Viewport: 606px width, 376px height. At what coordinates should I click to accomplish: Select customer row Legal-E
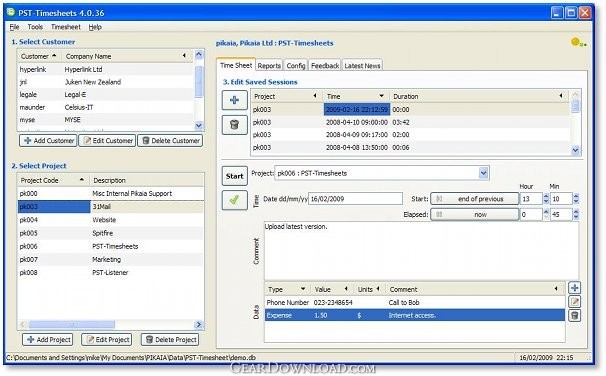106,95
